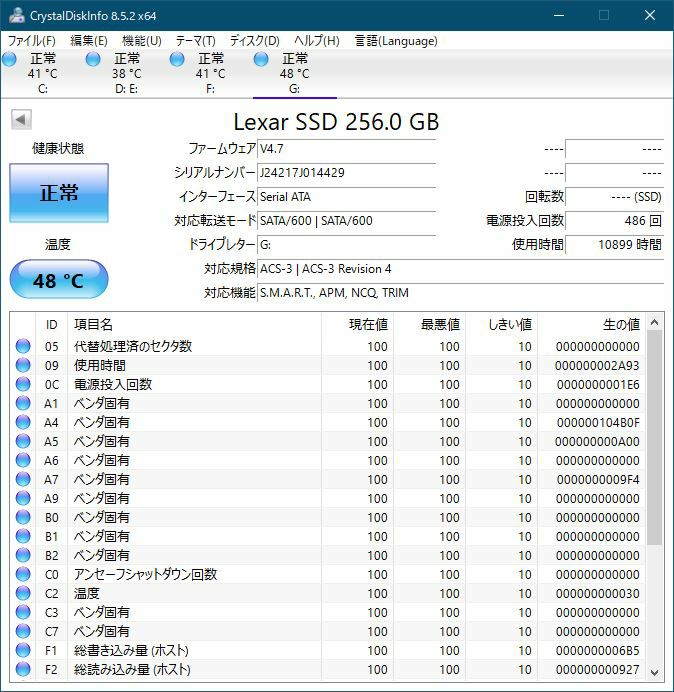Click the scroll down arrow of SMART list
The image size is (674, 692).
pyautogui.click(x=655, y=672)
